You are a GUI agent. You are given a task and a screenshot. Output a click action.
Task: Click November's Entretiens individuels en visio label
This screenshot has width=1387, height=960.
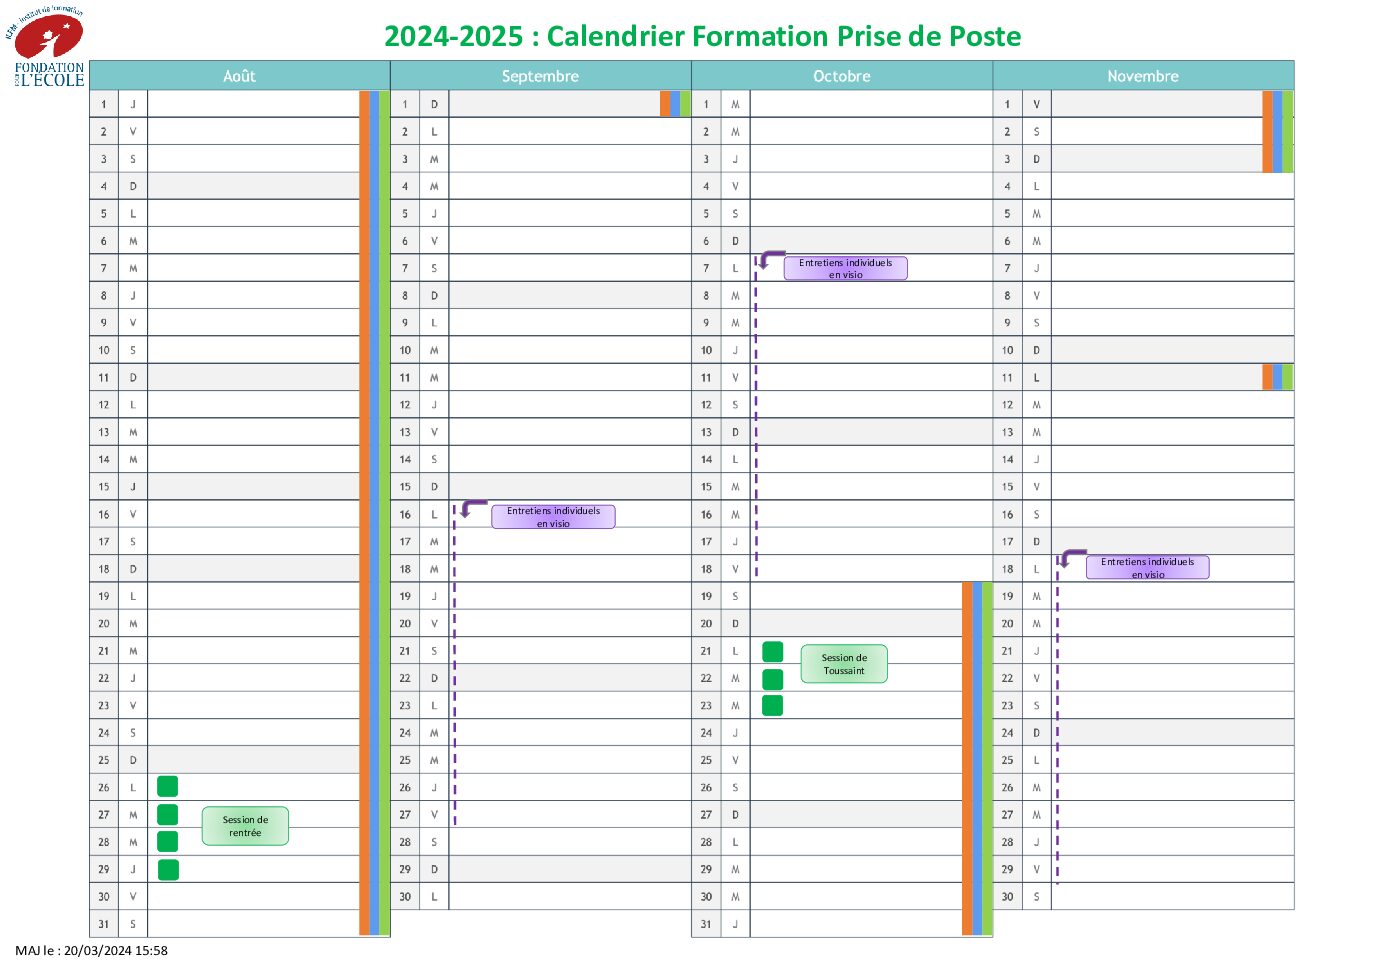click(x=1148, y=567)
